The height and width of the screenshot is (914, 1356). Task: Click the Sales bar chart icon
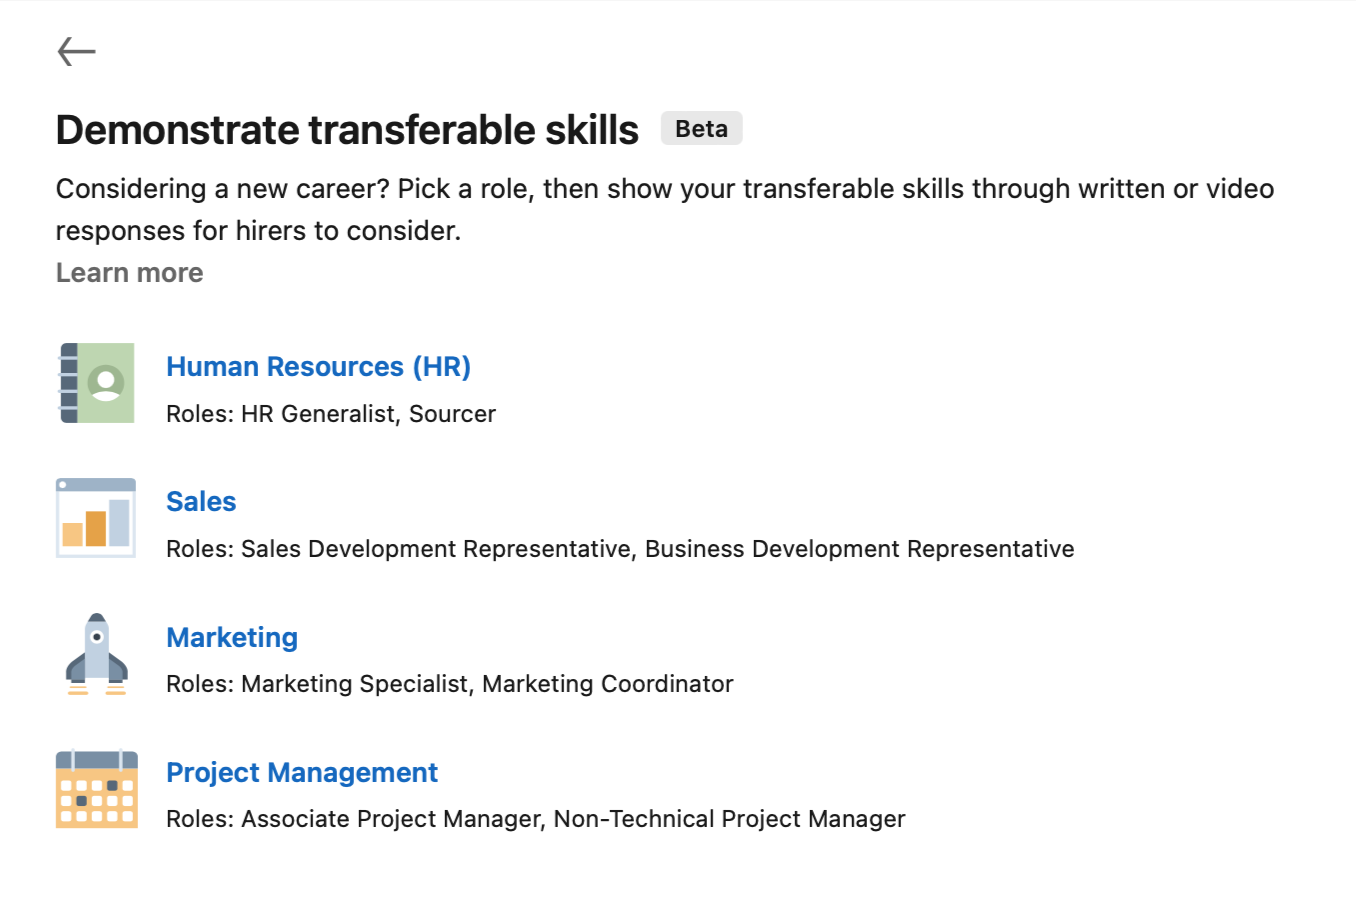(x=97, y=518)
